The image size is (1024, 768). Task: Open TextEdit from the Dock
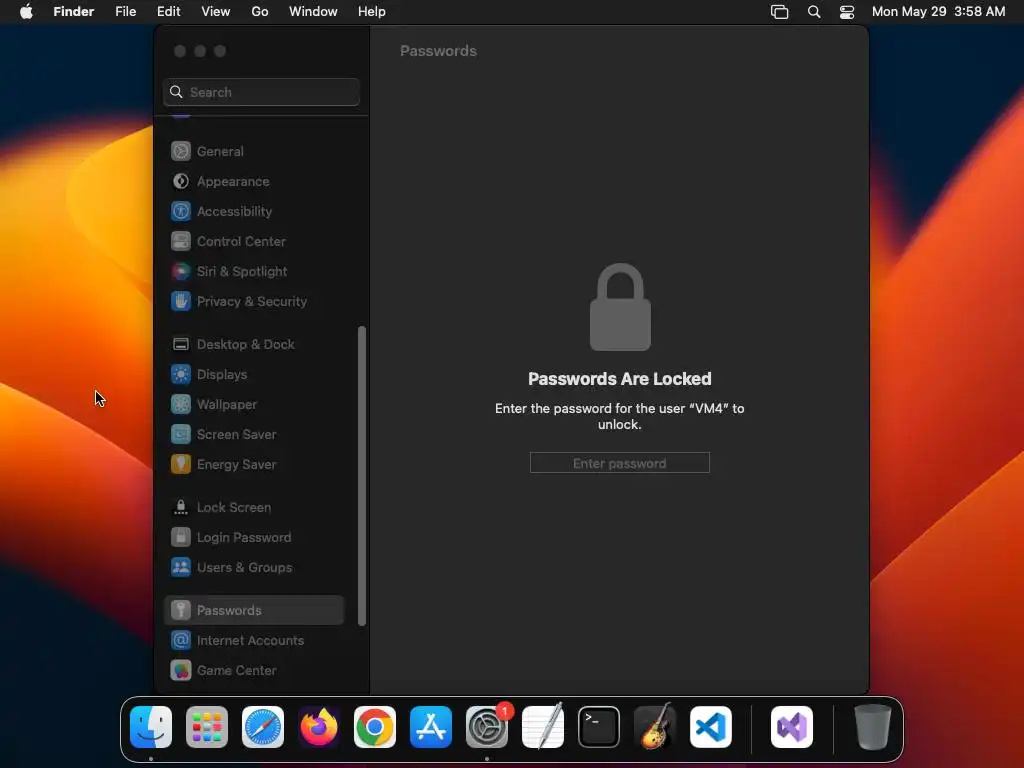(543, 727)
